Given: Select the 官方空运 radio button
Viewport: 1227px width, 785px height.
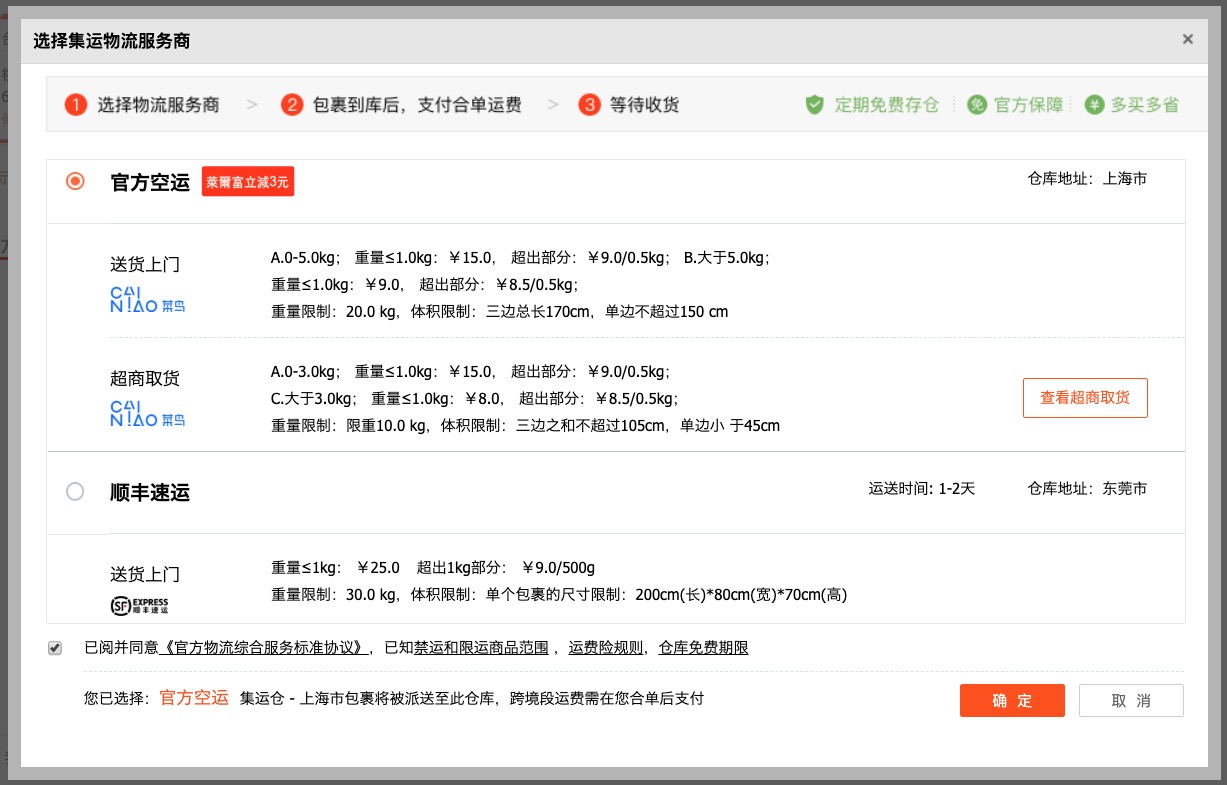Looking at the screenshot, I should [75, 182].
